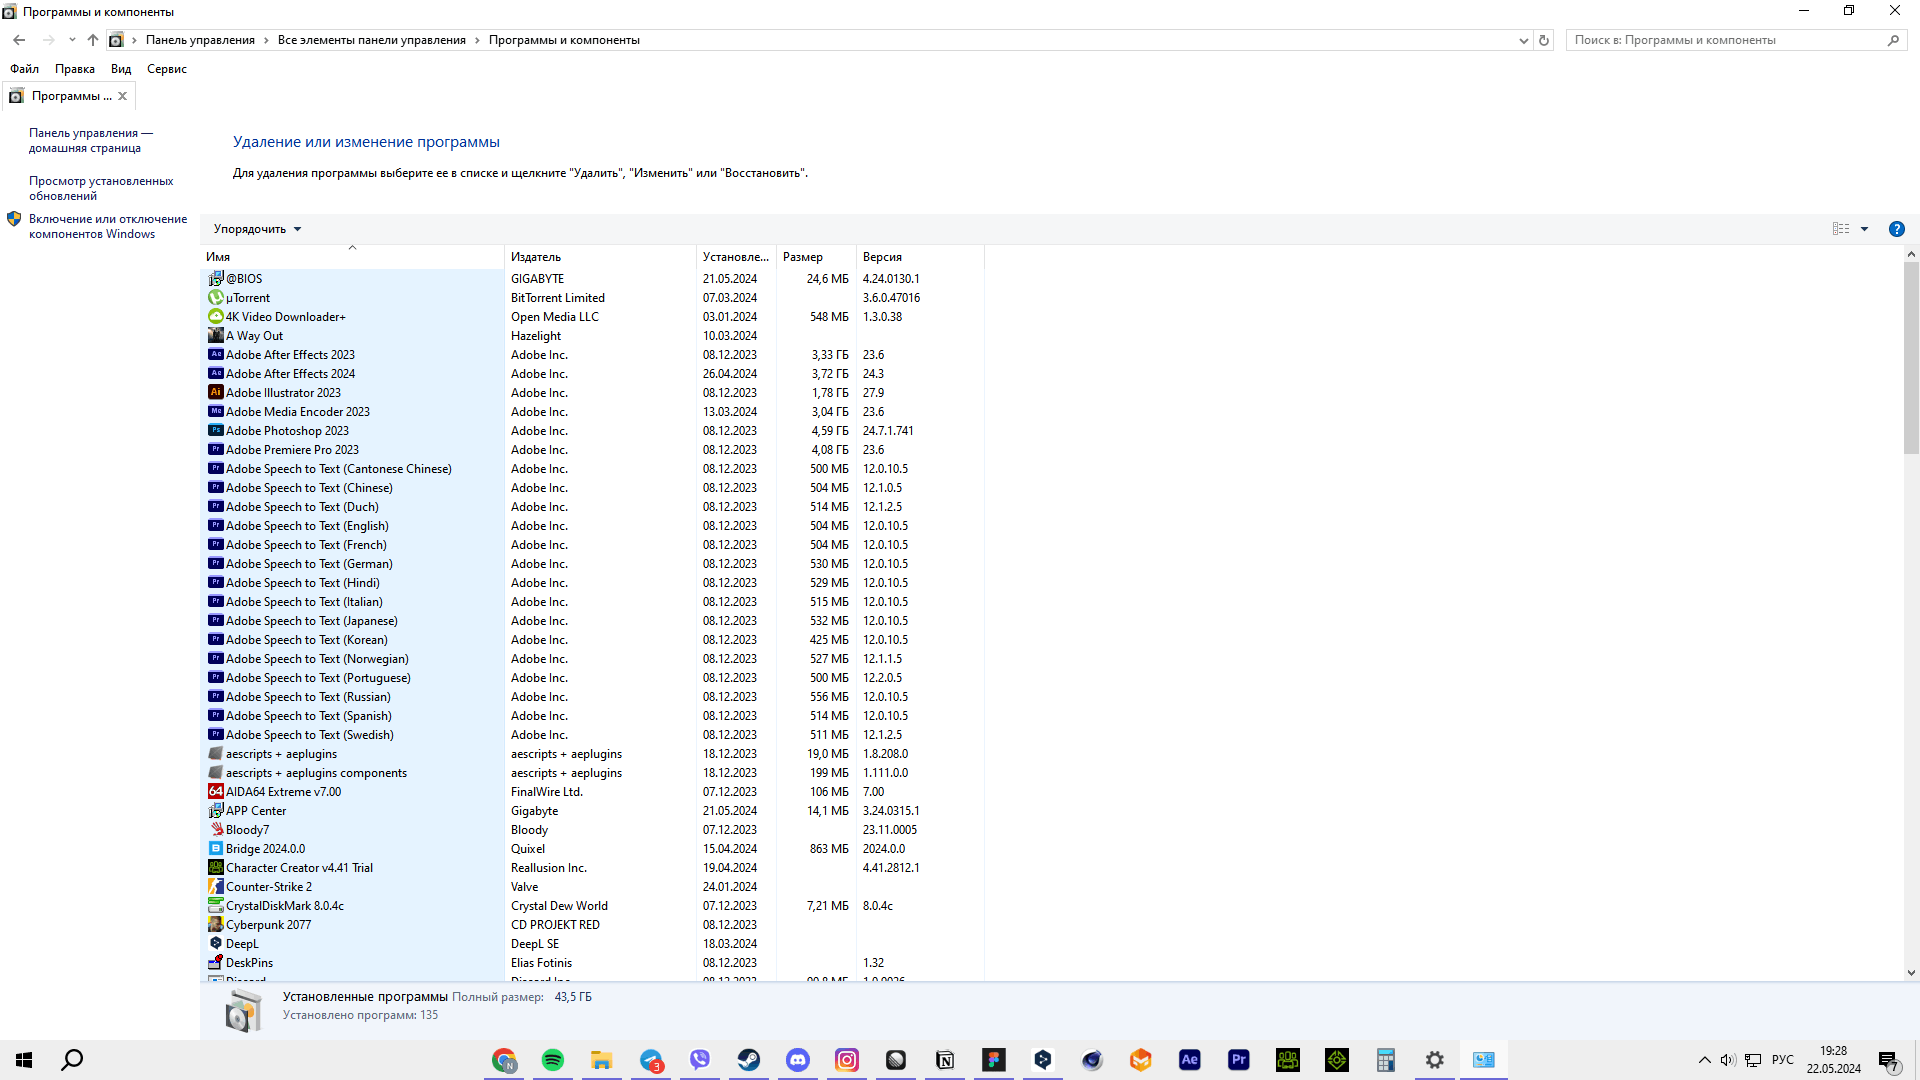The height and width of the screenshot is (1080, 1920).
Task: Select the Программы tab
Action: pyautogui.click(x=68, y=96)
